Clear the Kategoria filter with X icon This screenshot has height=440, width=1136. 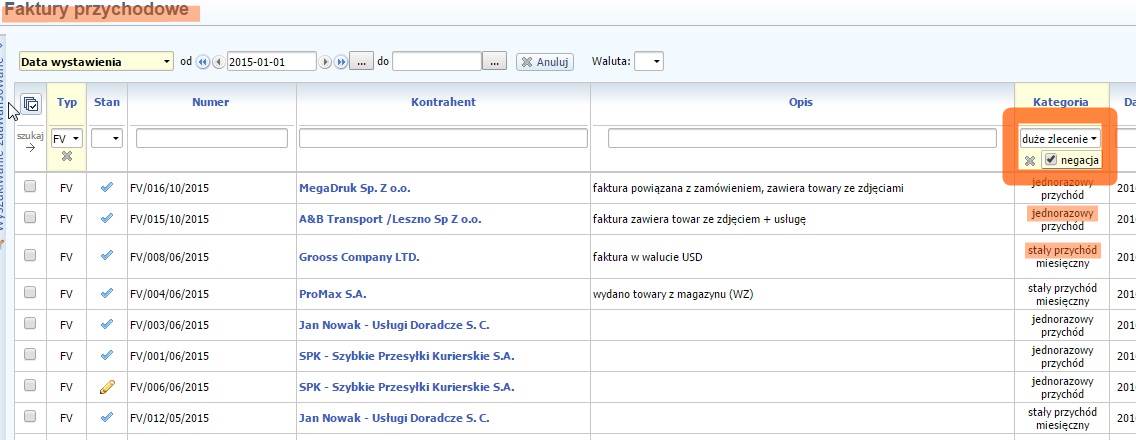pyautogui.click(x=1029, y=160)
